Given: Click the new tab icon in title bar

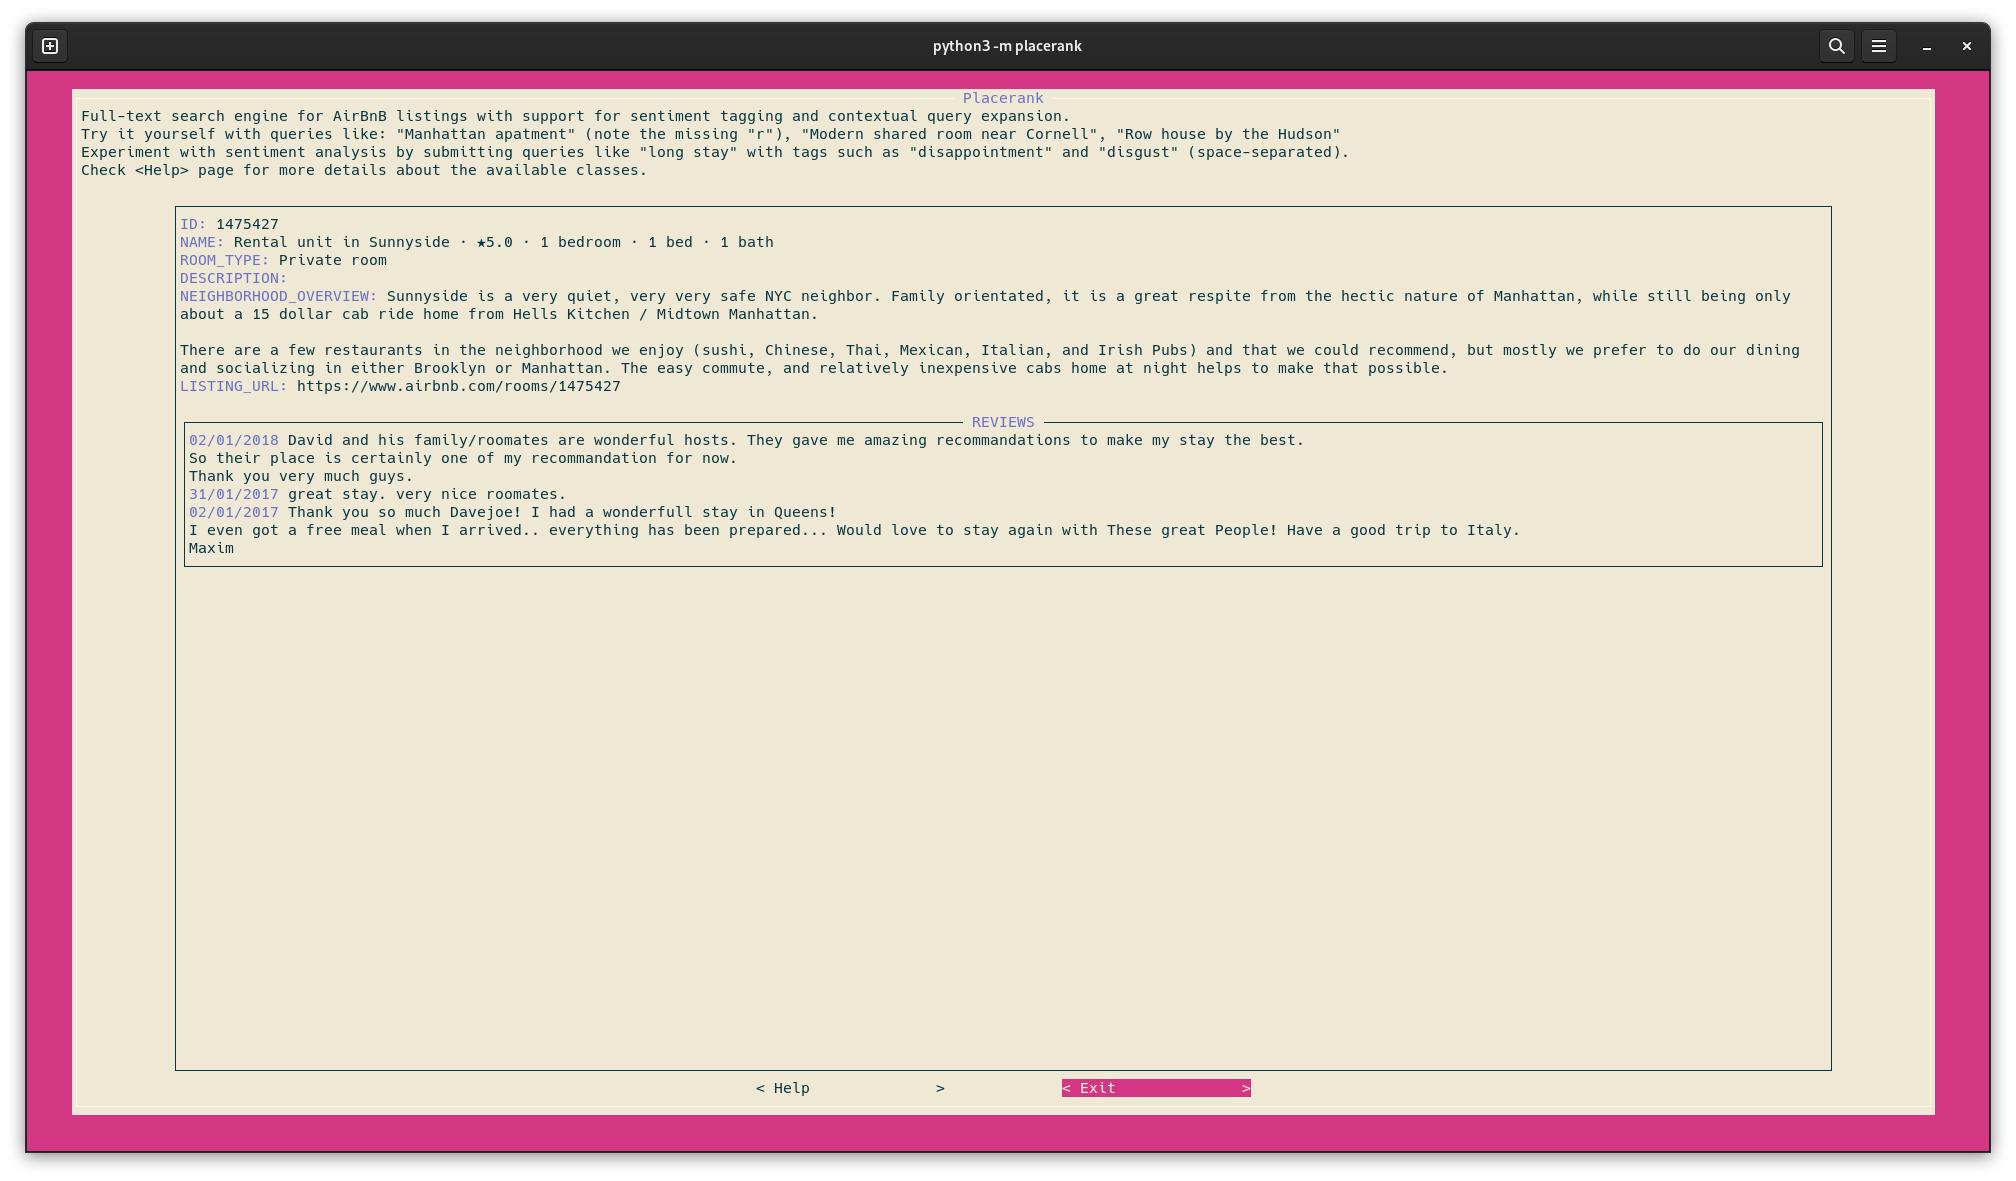Looking at the screenshot, I should [x=50, y=46].
